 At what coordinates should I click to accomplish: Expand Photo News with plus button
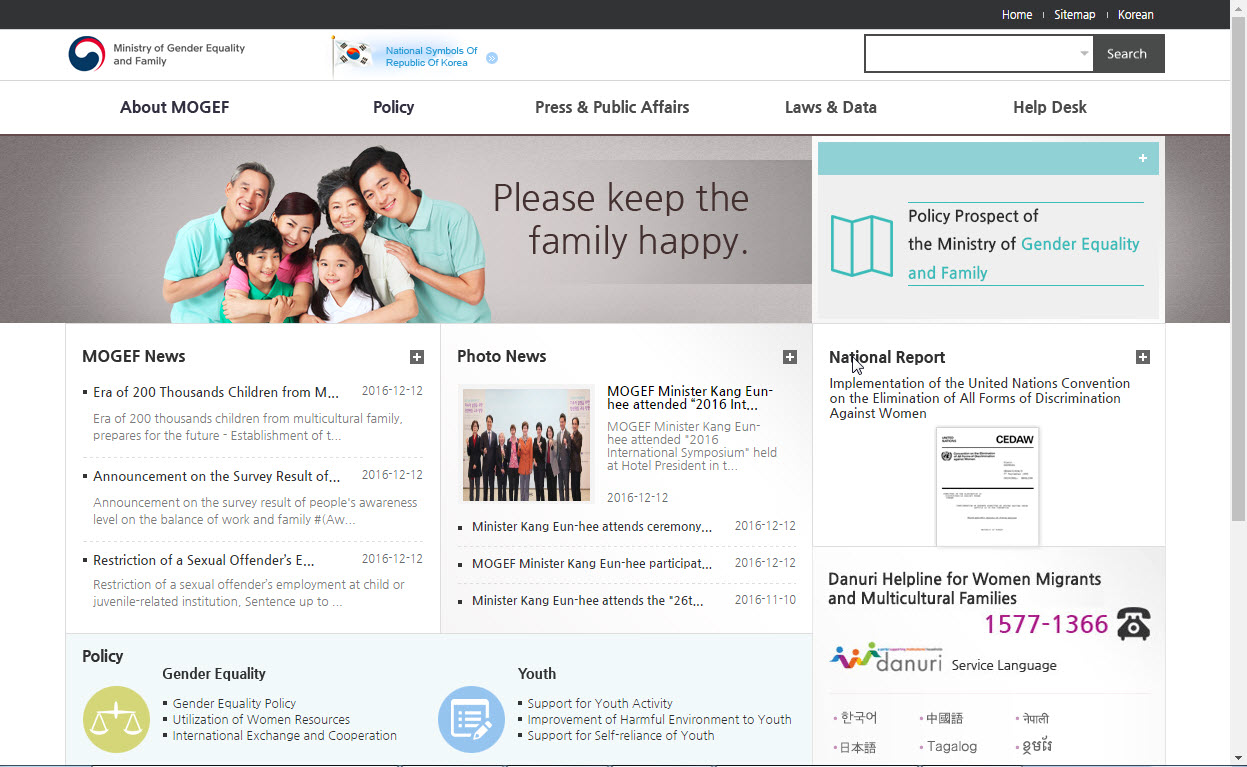pyautogui.click(x=789, y=357)
